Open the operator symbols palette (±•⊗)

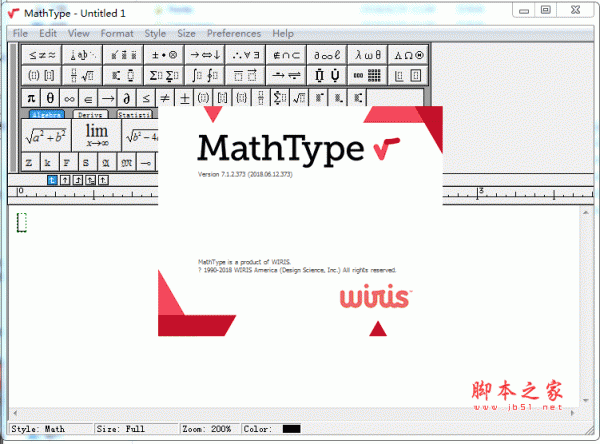click(x=164, y=55)
